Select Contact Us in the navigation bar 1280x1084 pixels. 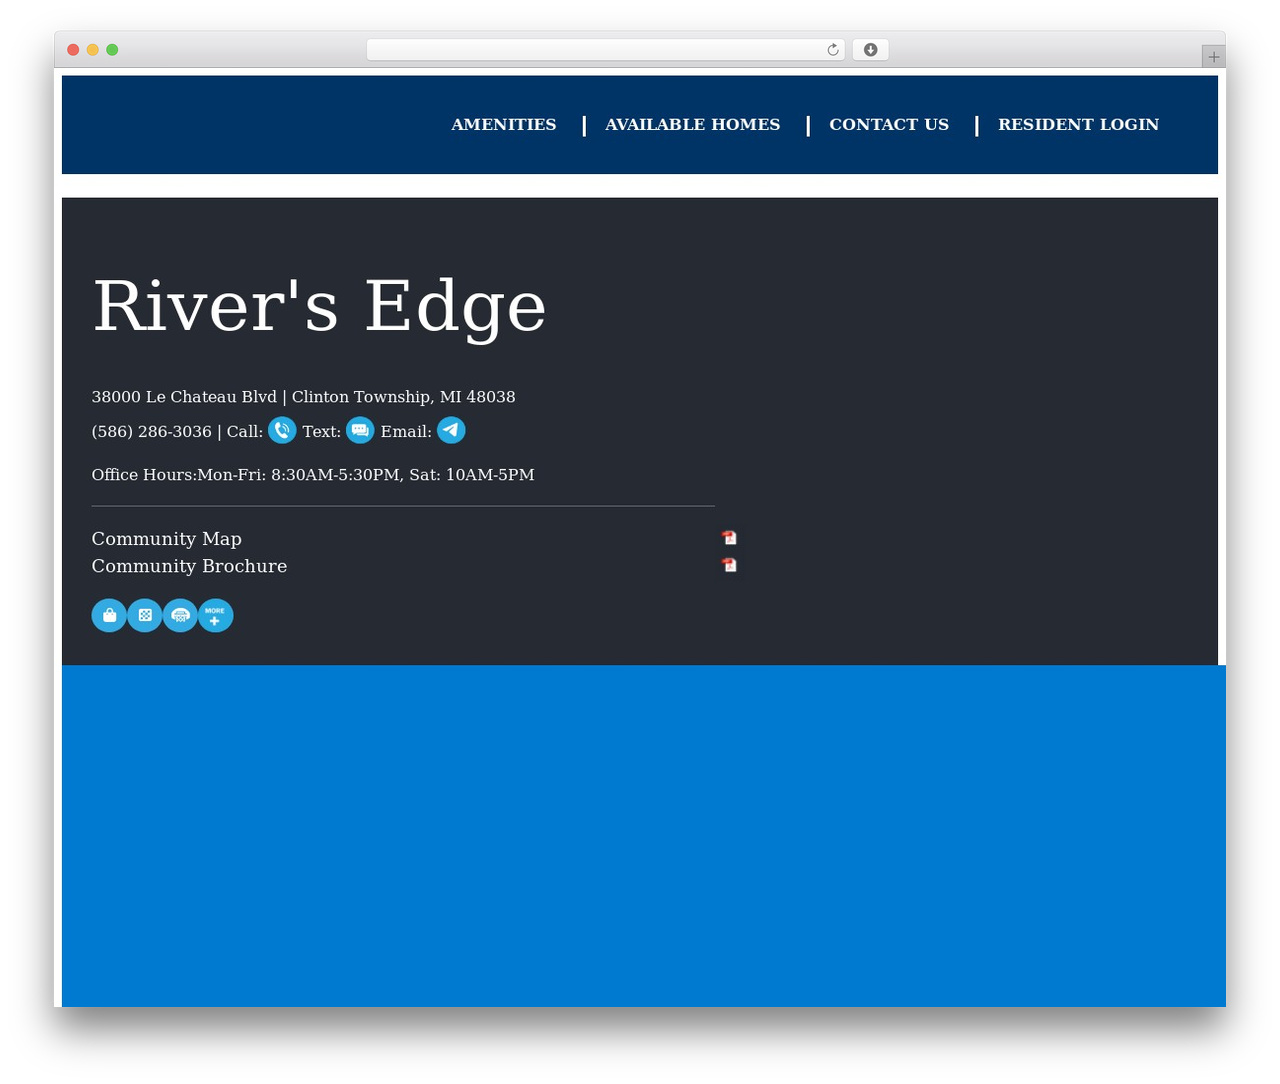pos(889,124)
